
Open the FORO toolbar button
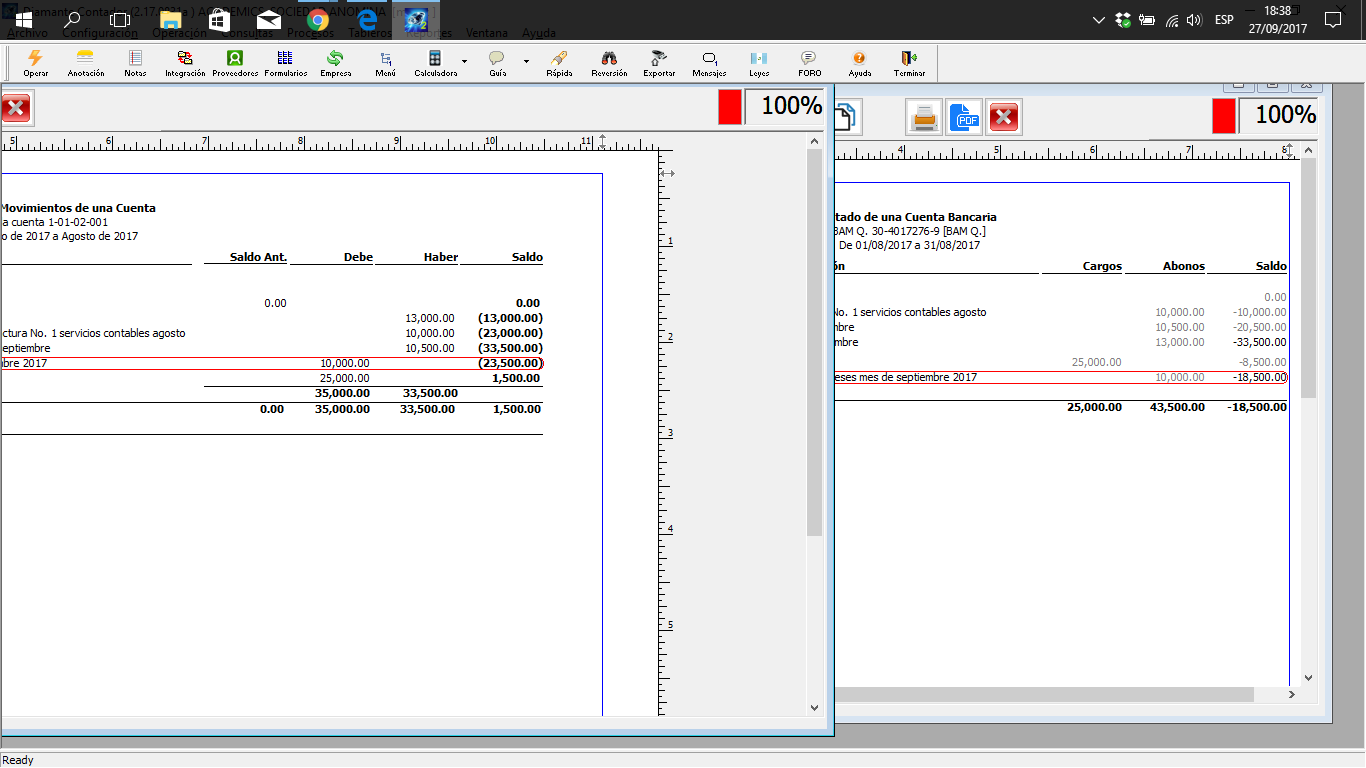tap(809, 63)
